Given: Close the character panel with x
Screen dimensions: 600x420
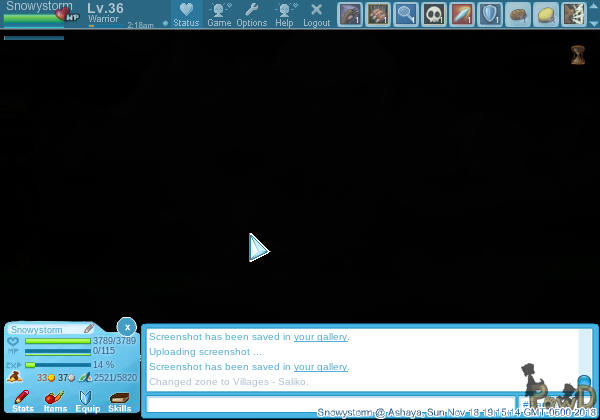Looking at the screenshot, I should (126, 327).
